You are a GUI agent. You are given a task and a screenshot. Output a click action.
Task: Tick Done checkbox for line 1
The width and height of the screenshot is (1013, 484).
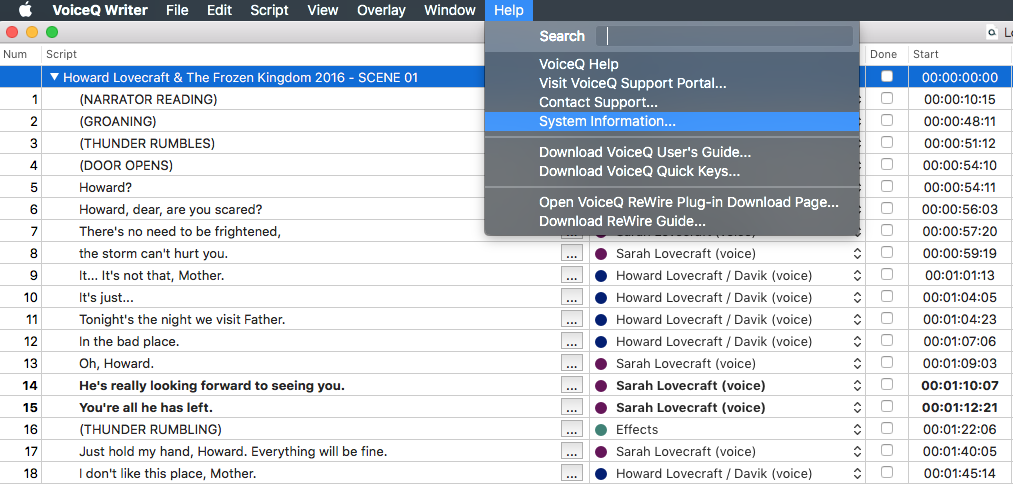[887, 98]
